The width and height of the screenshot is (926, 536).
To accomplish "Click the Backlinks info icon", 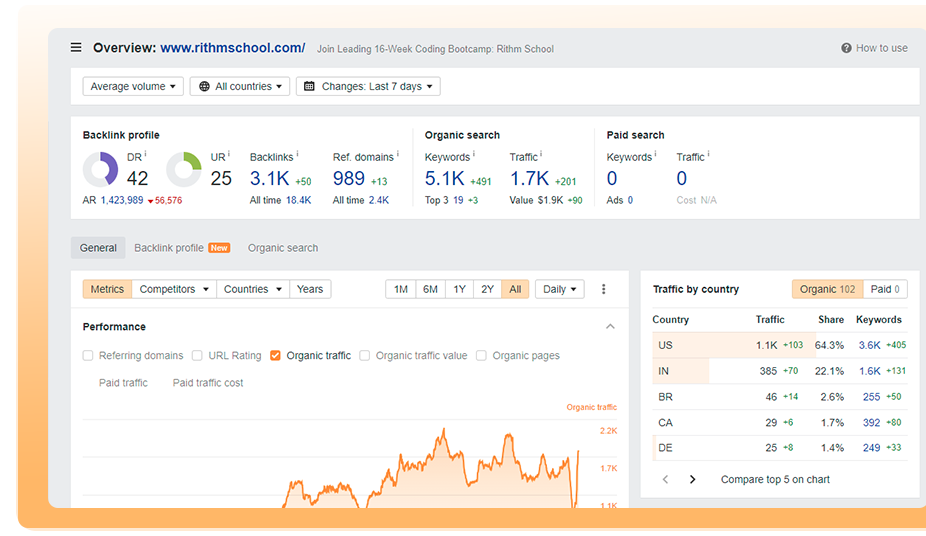I will click(297, 154).
